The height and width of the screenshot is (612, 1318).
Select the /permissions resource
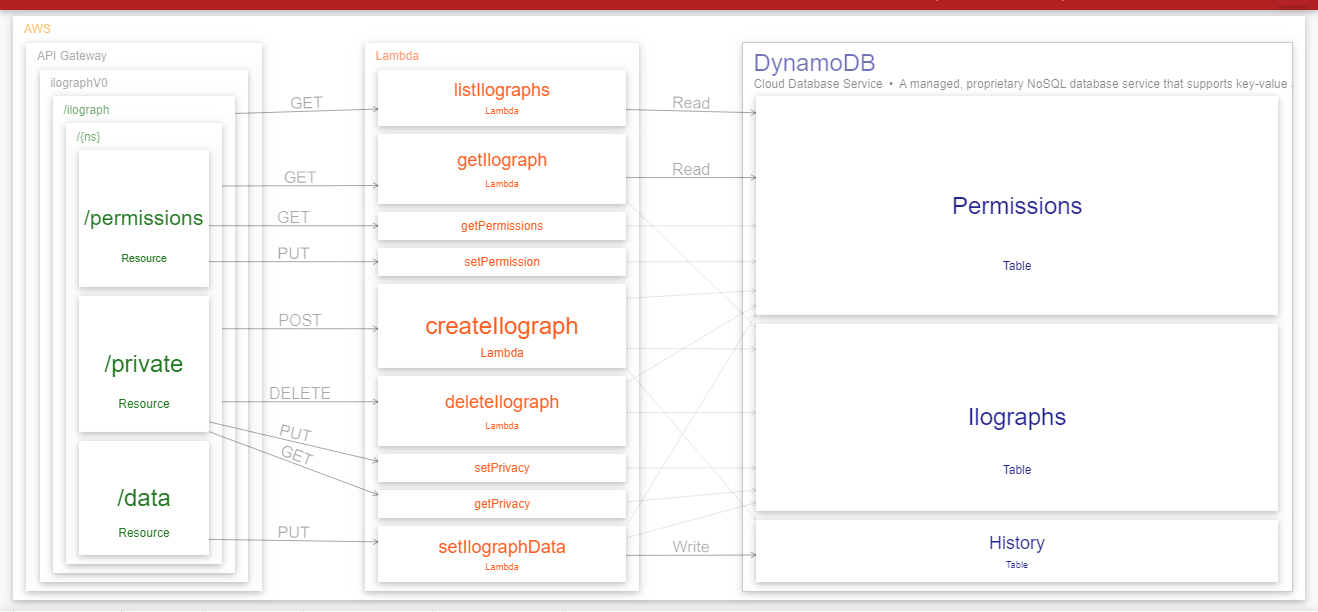click(144, 217)
